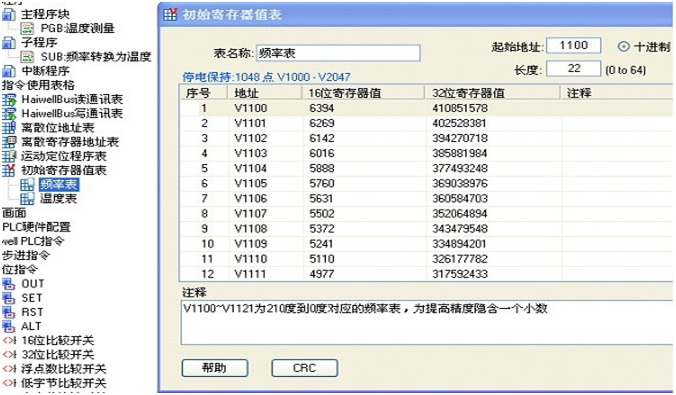Click the OUT instruction icon
The image size is (676, 395).
point(9,284)
